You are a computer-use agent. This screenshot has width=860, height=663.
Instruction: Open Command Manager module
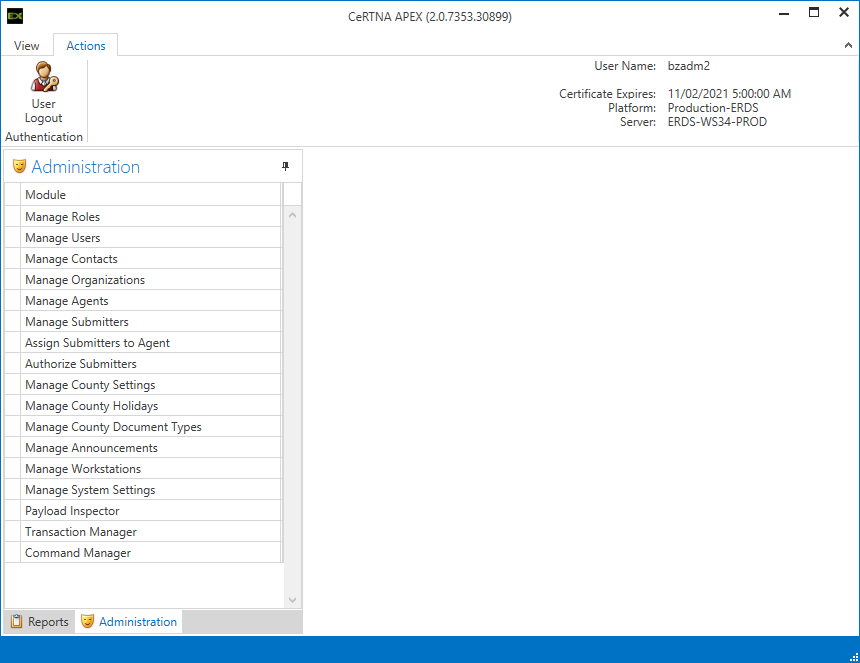tap(78, 553)
